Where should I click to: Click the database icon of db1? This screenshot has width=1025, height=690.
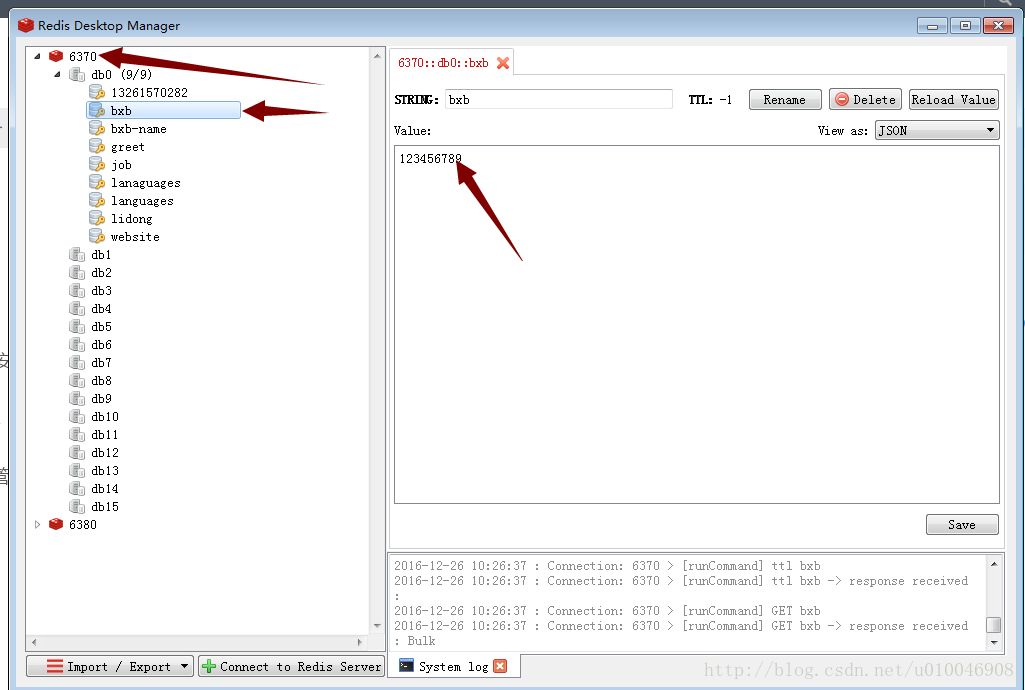[x=77, y=254]
